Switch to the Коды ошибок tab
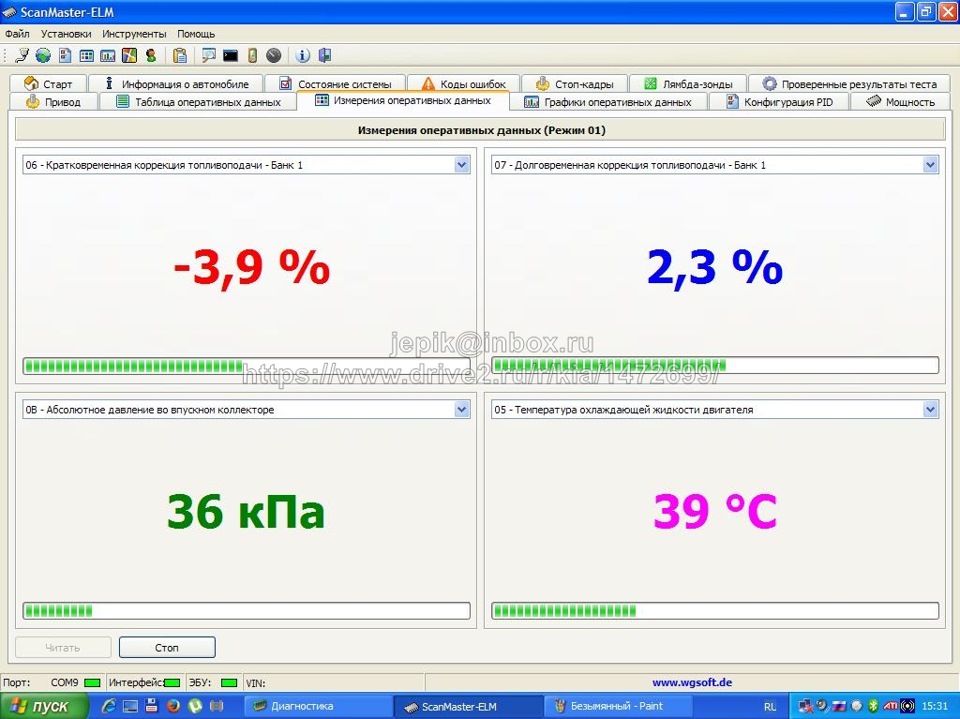 click(463, 84)
